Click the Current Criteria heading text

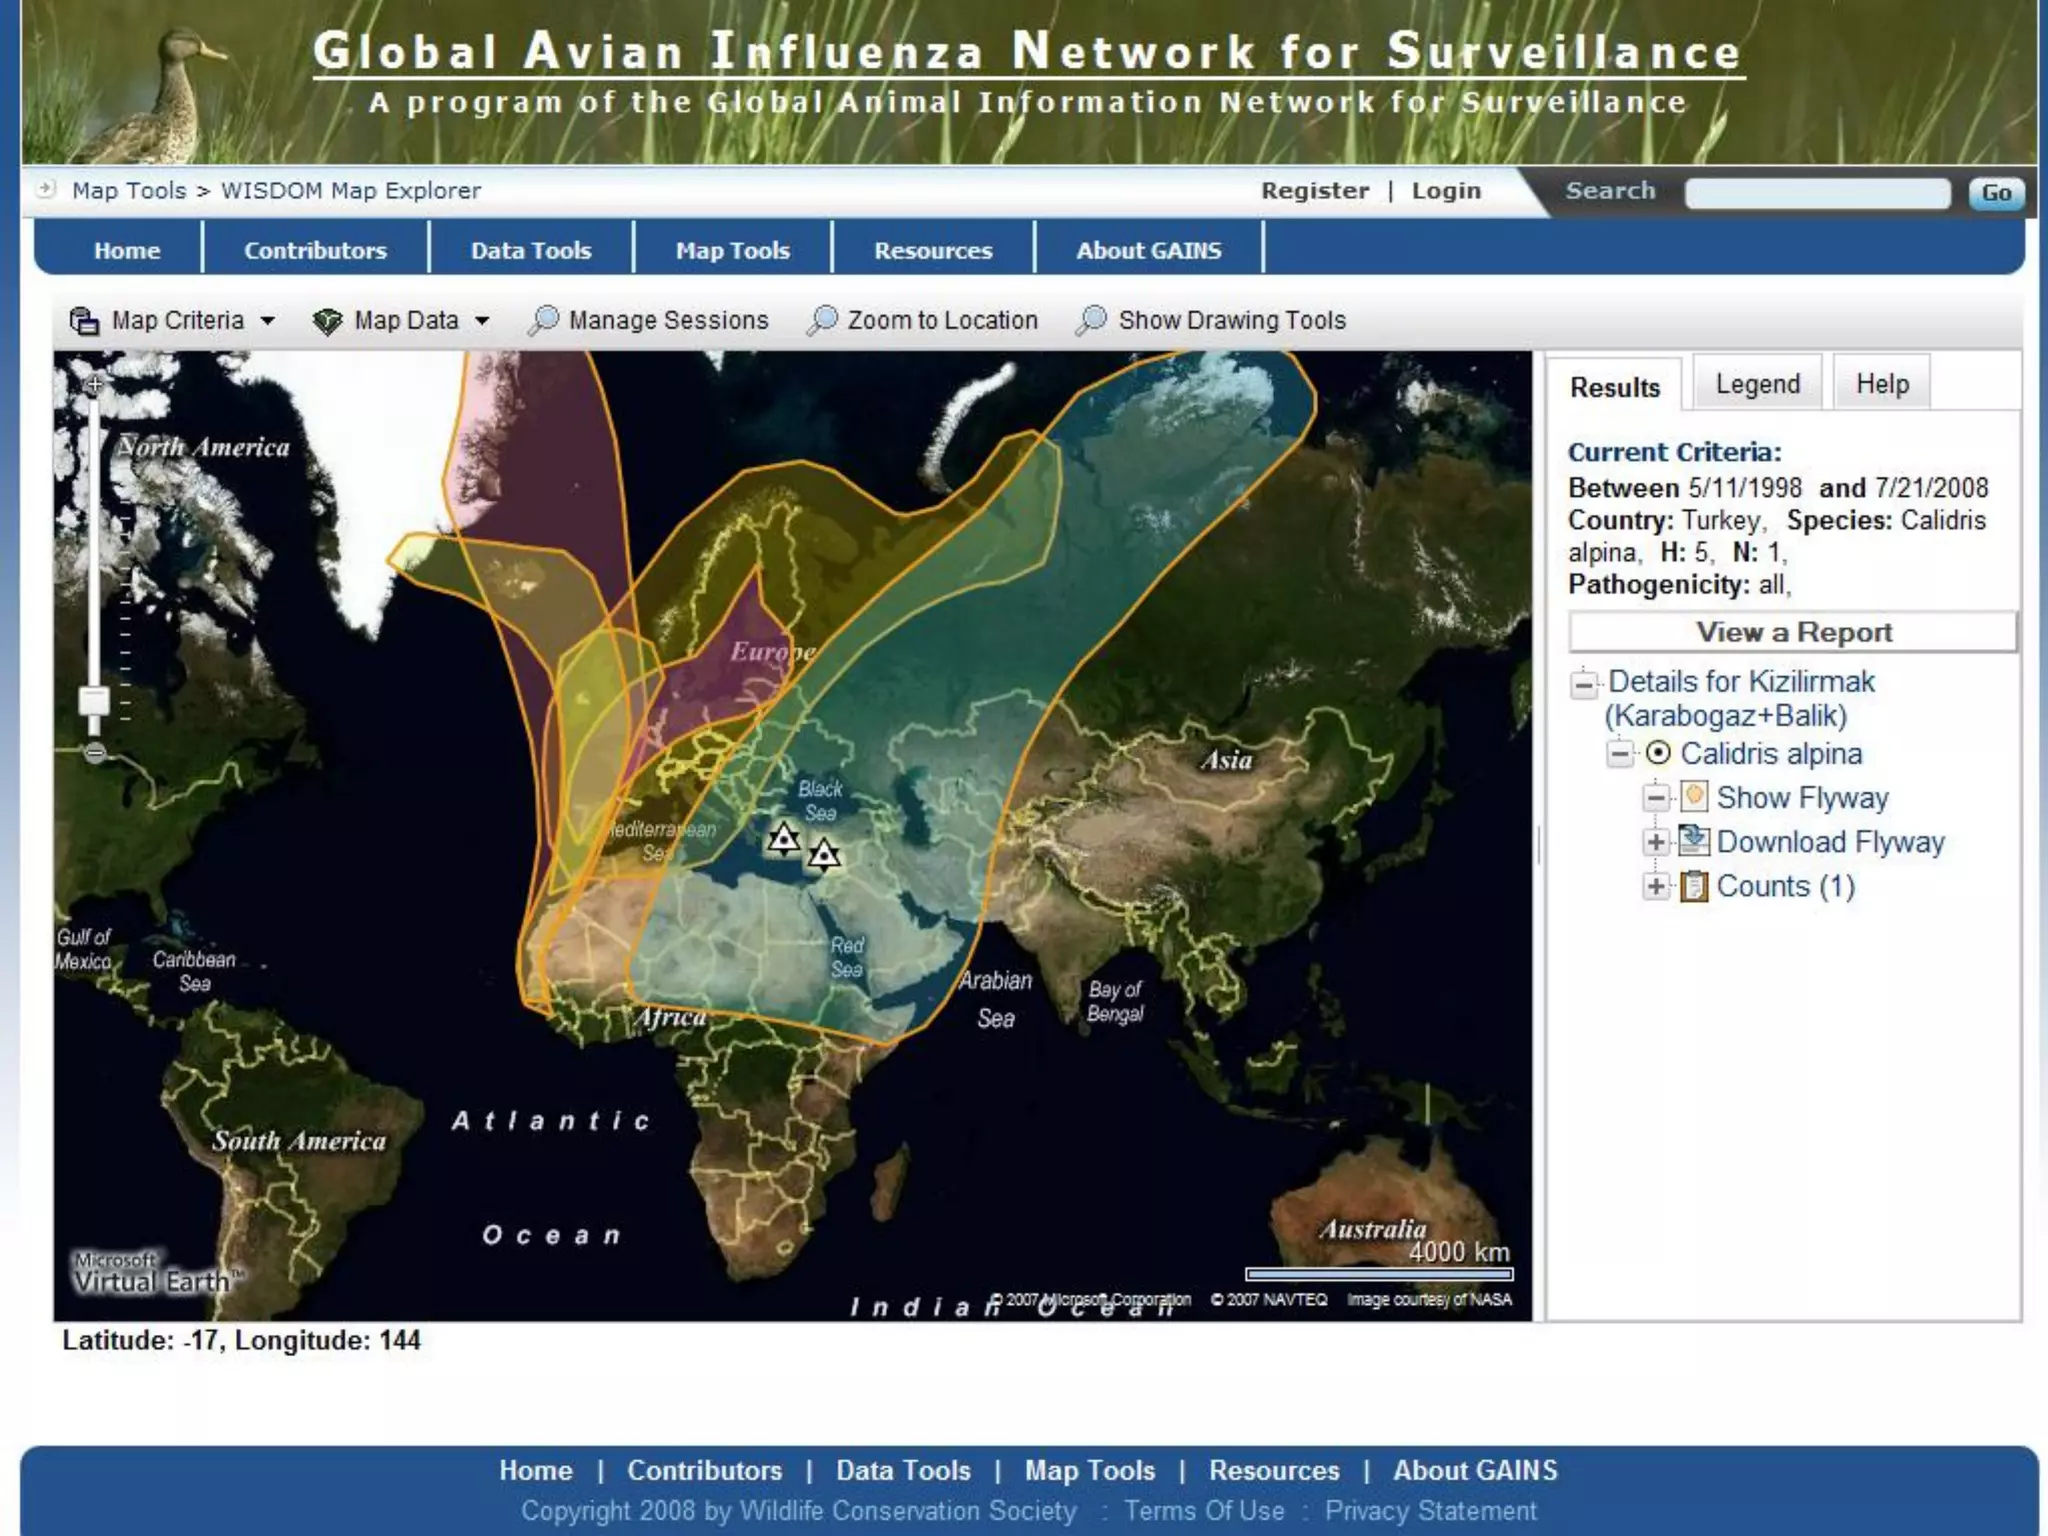pos(1674,452)
